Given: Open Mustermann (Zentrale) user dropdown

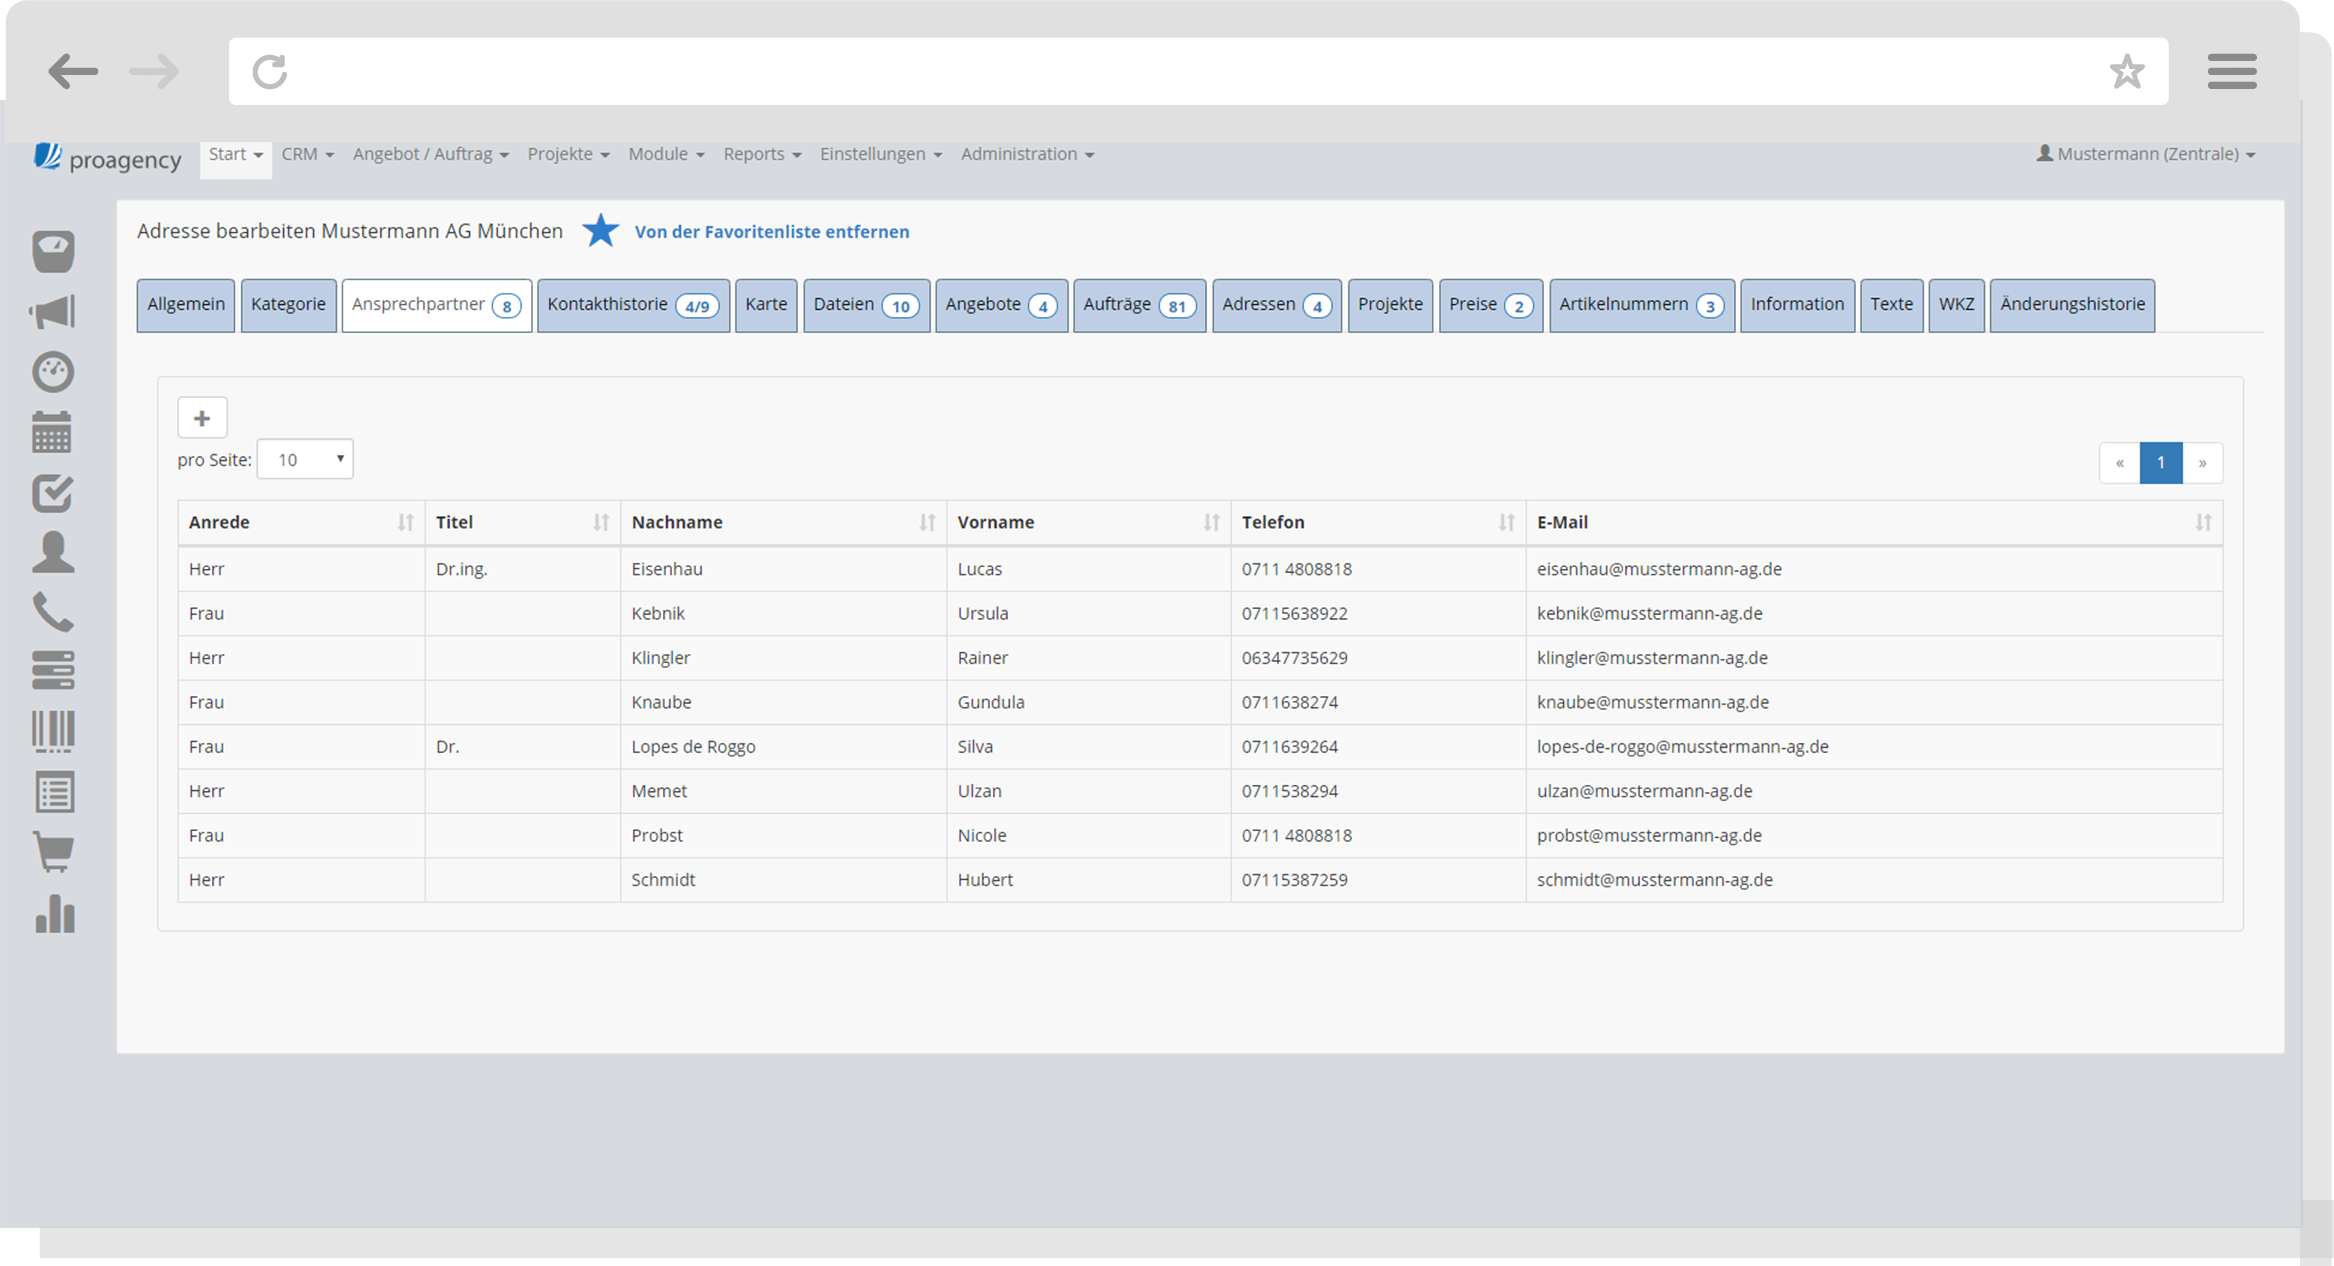Looking at the screenshot, I should [x=2145, y=154].
